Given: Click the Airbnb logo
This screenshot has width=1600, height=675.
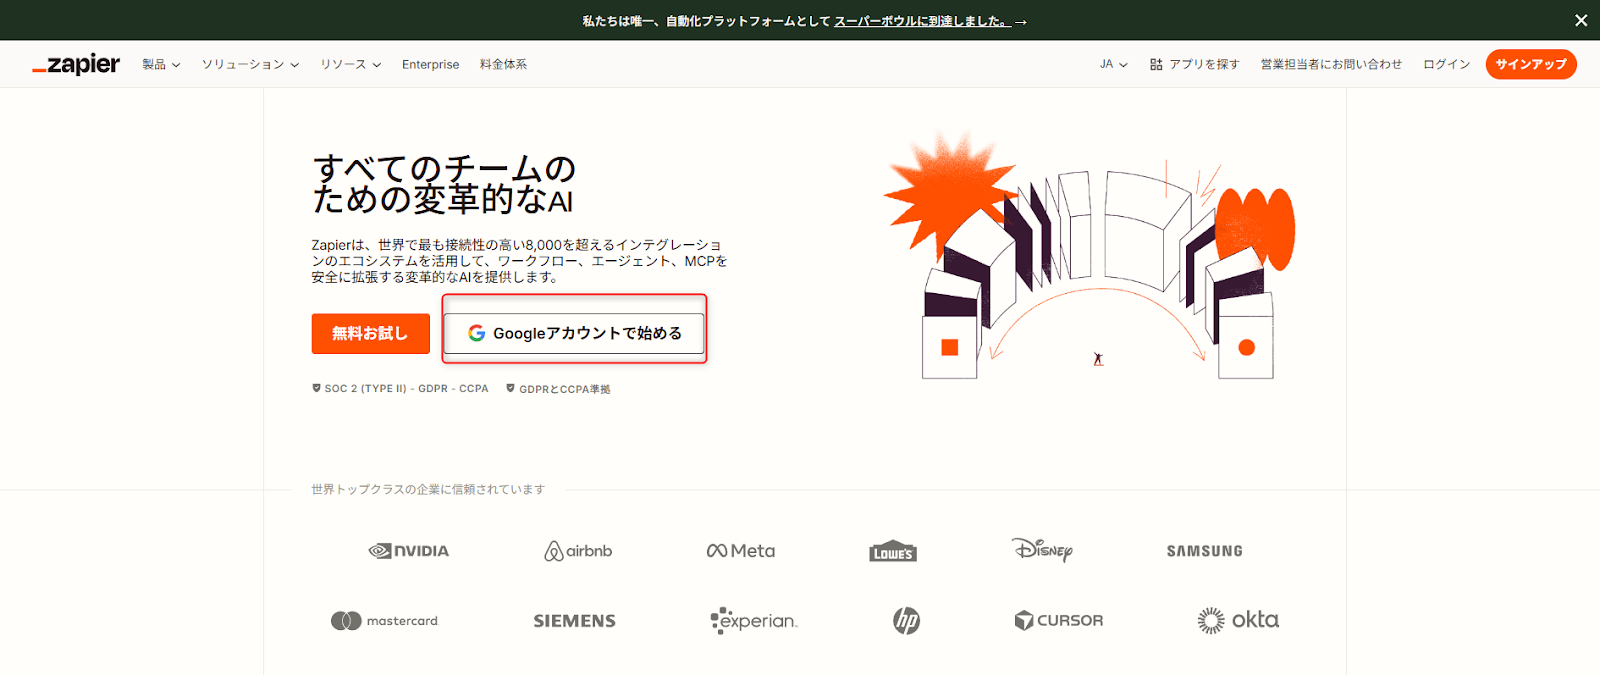Looking at the screenshot, I should coord(578,551).
